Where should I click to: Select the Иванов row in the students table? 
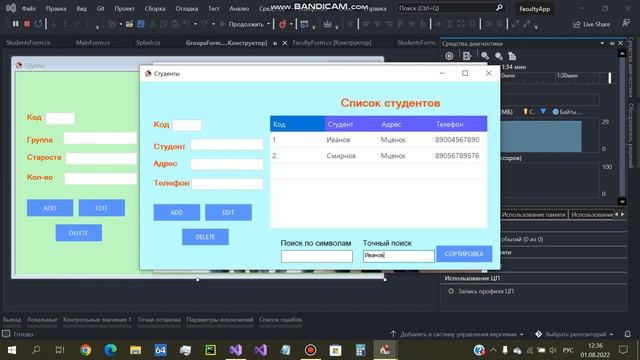[x=378, y=140]
